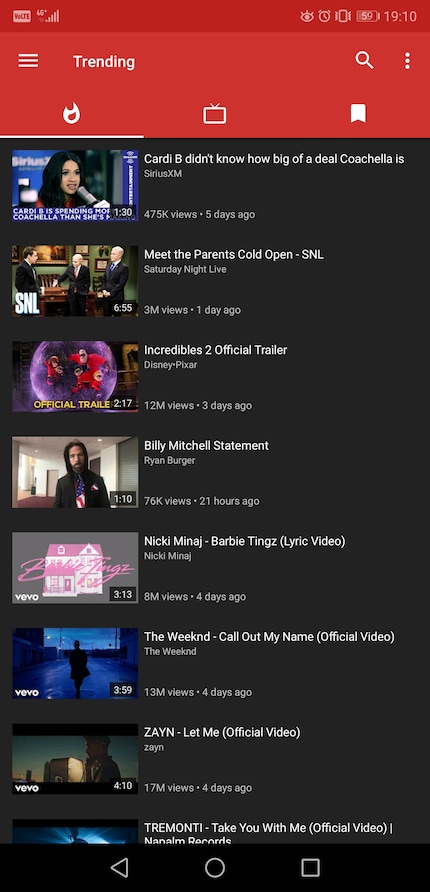
Task: Open Nicki Minaj Barbie Tingz video title
Action: [245, 541]
